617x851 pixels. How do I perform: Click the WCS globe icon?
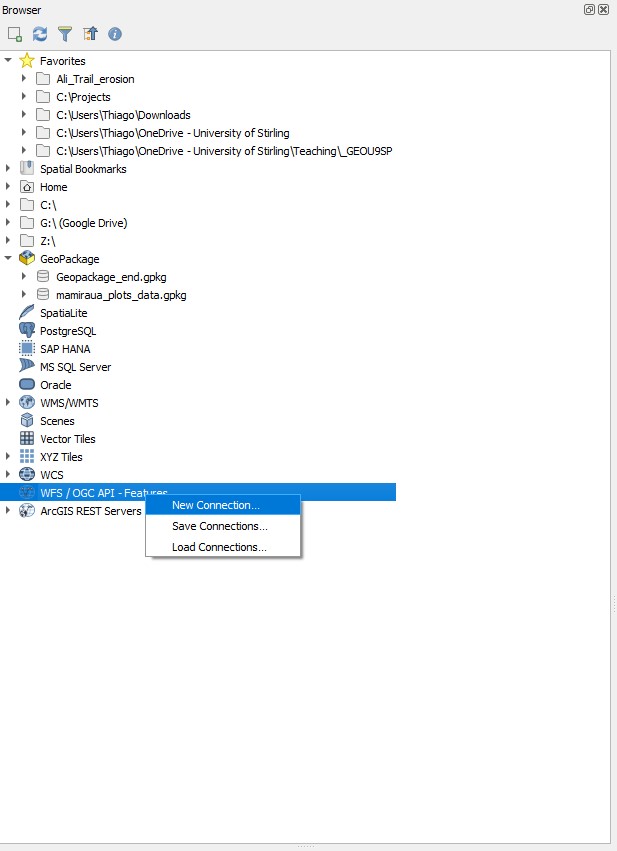click(27, 474)
